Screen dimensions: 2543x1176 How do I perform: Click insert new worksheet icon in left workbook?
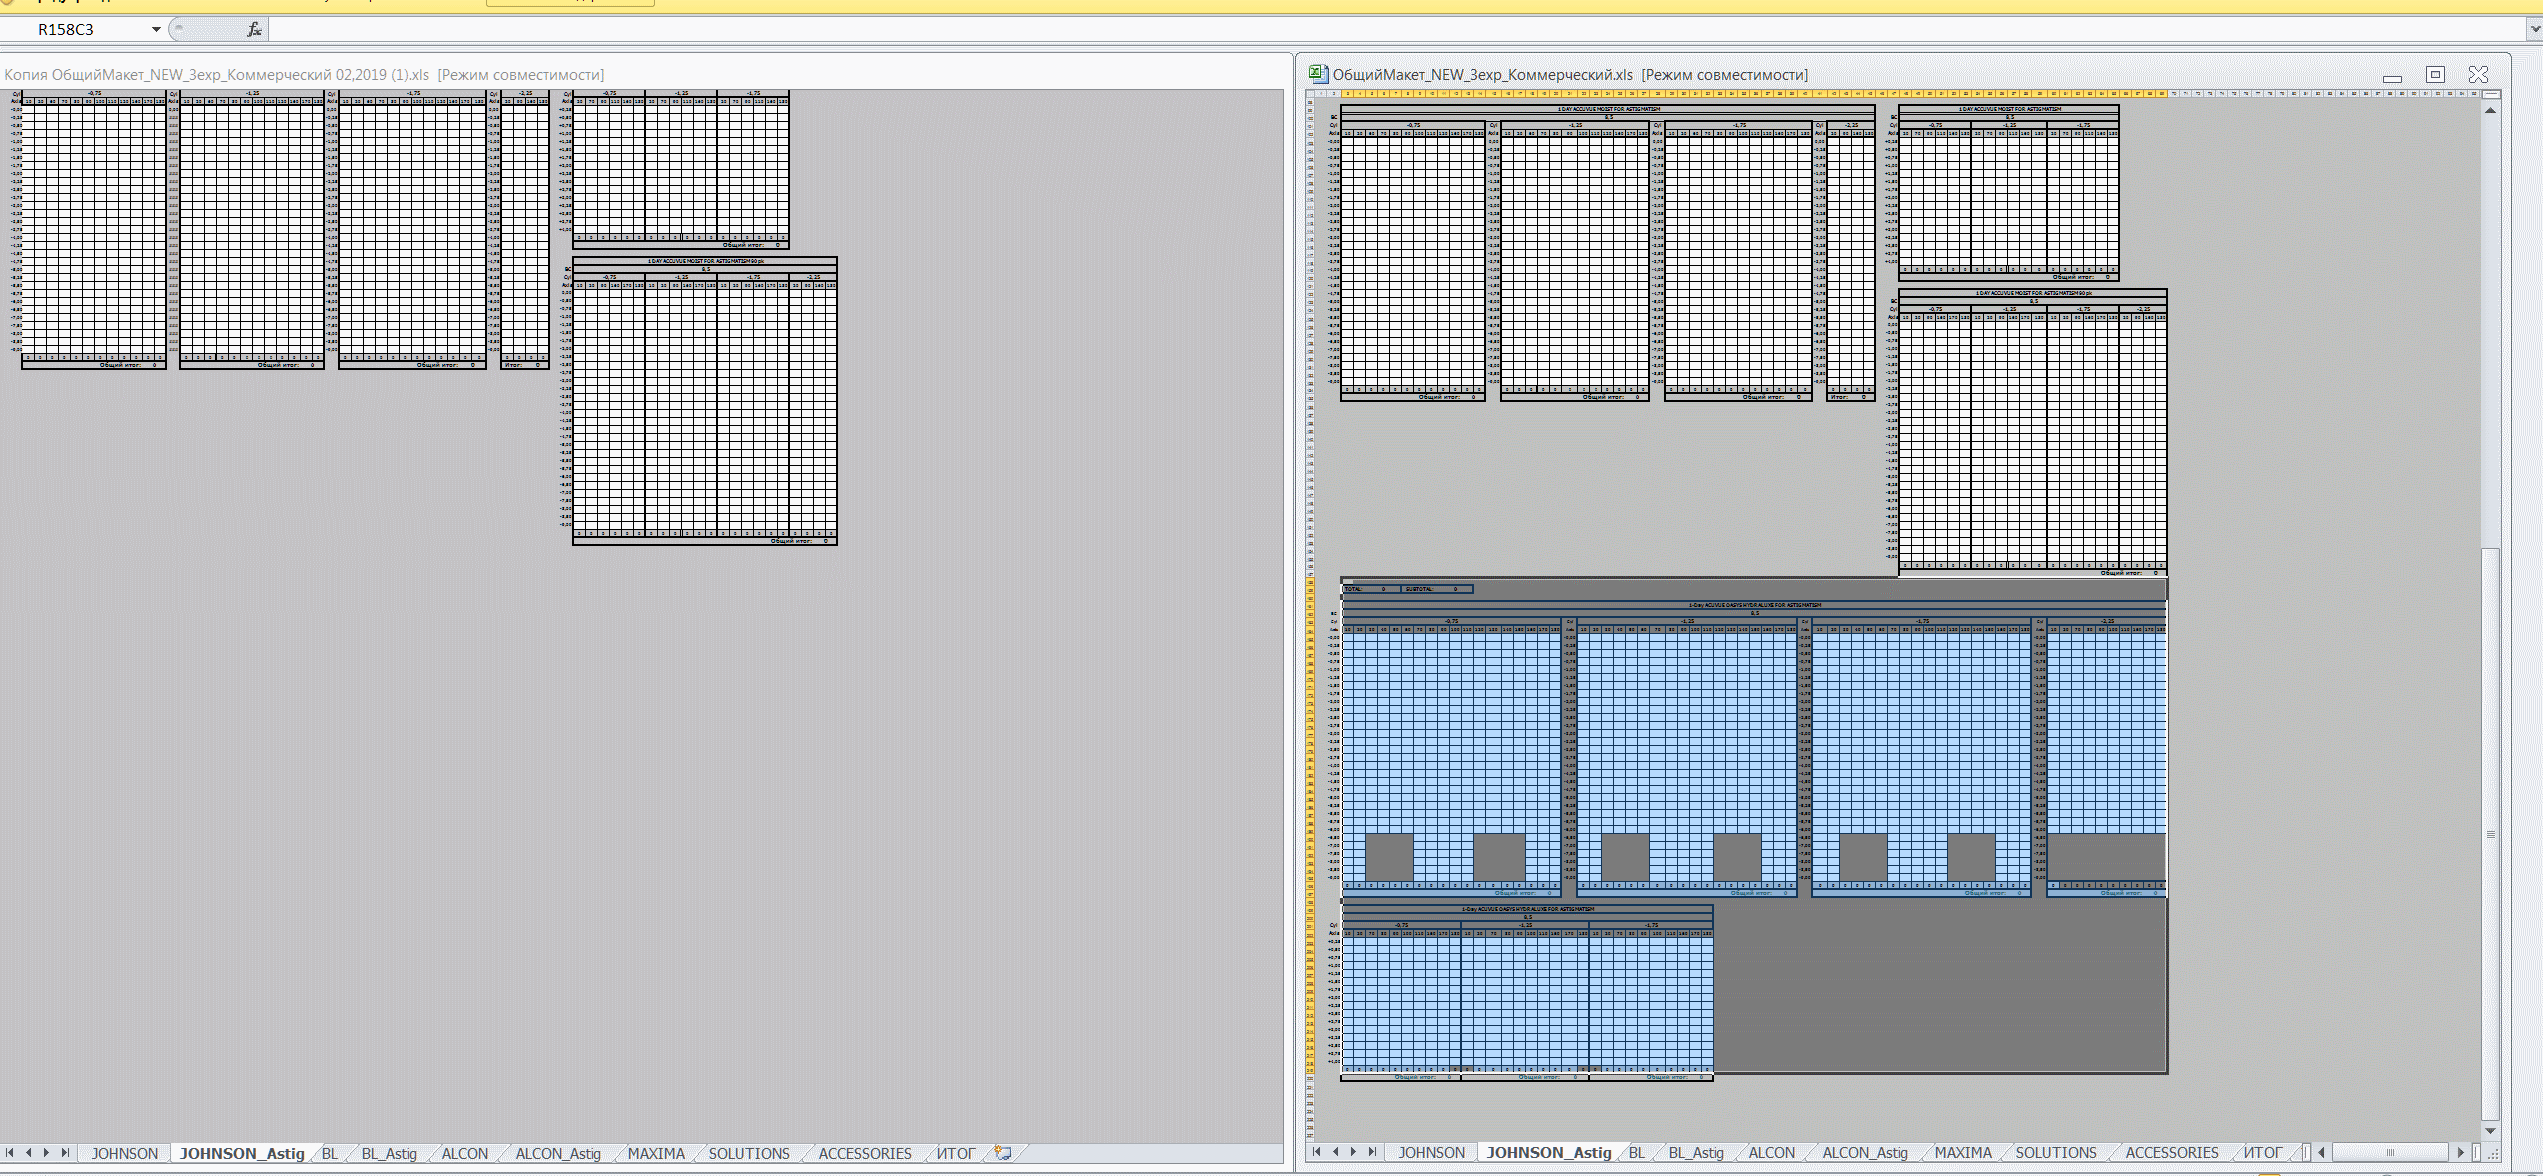point(1003,1153)
